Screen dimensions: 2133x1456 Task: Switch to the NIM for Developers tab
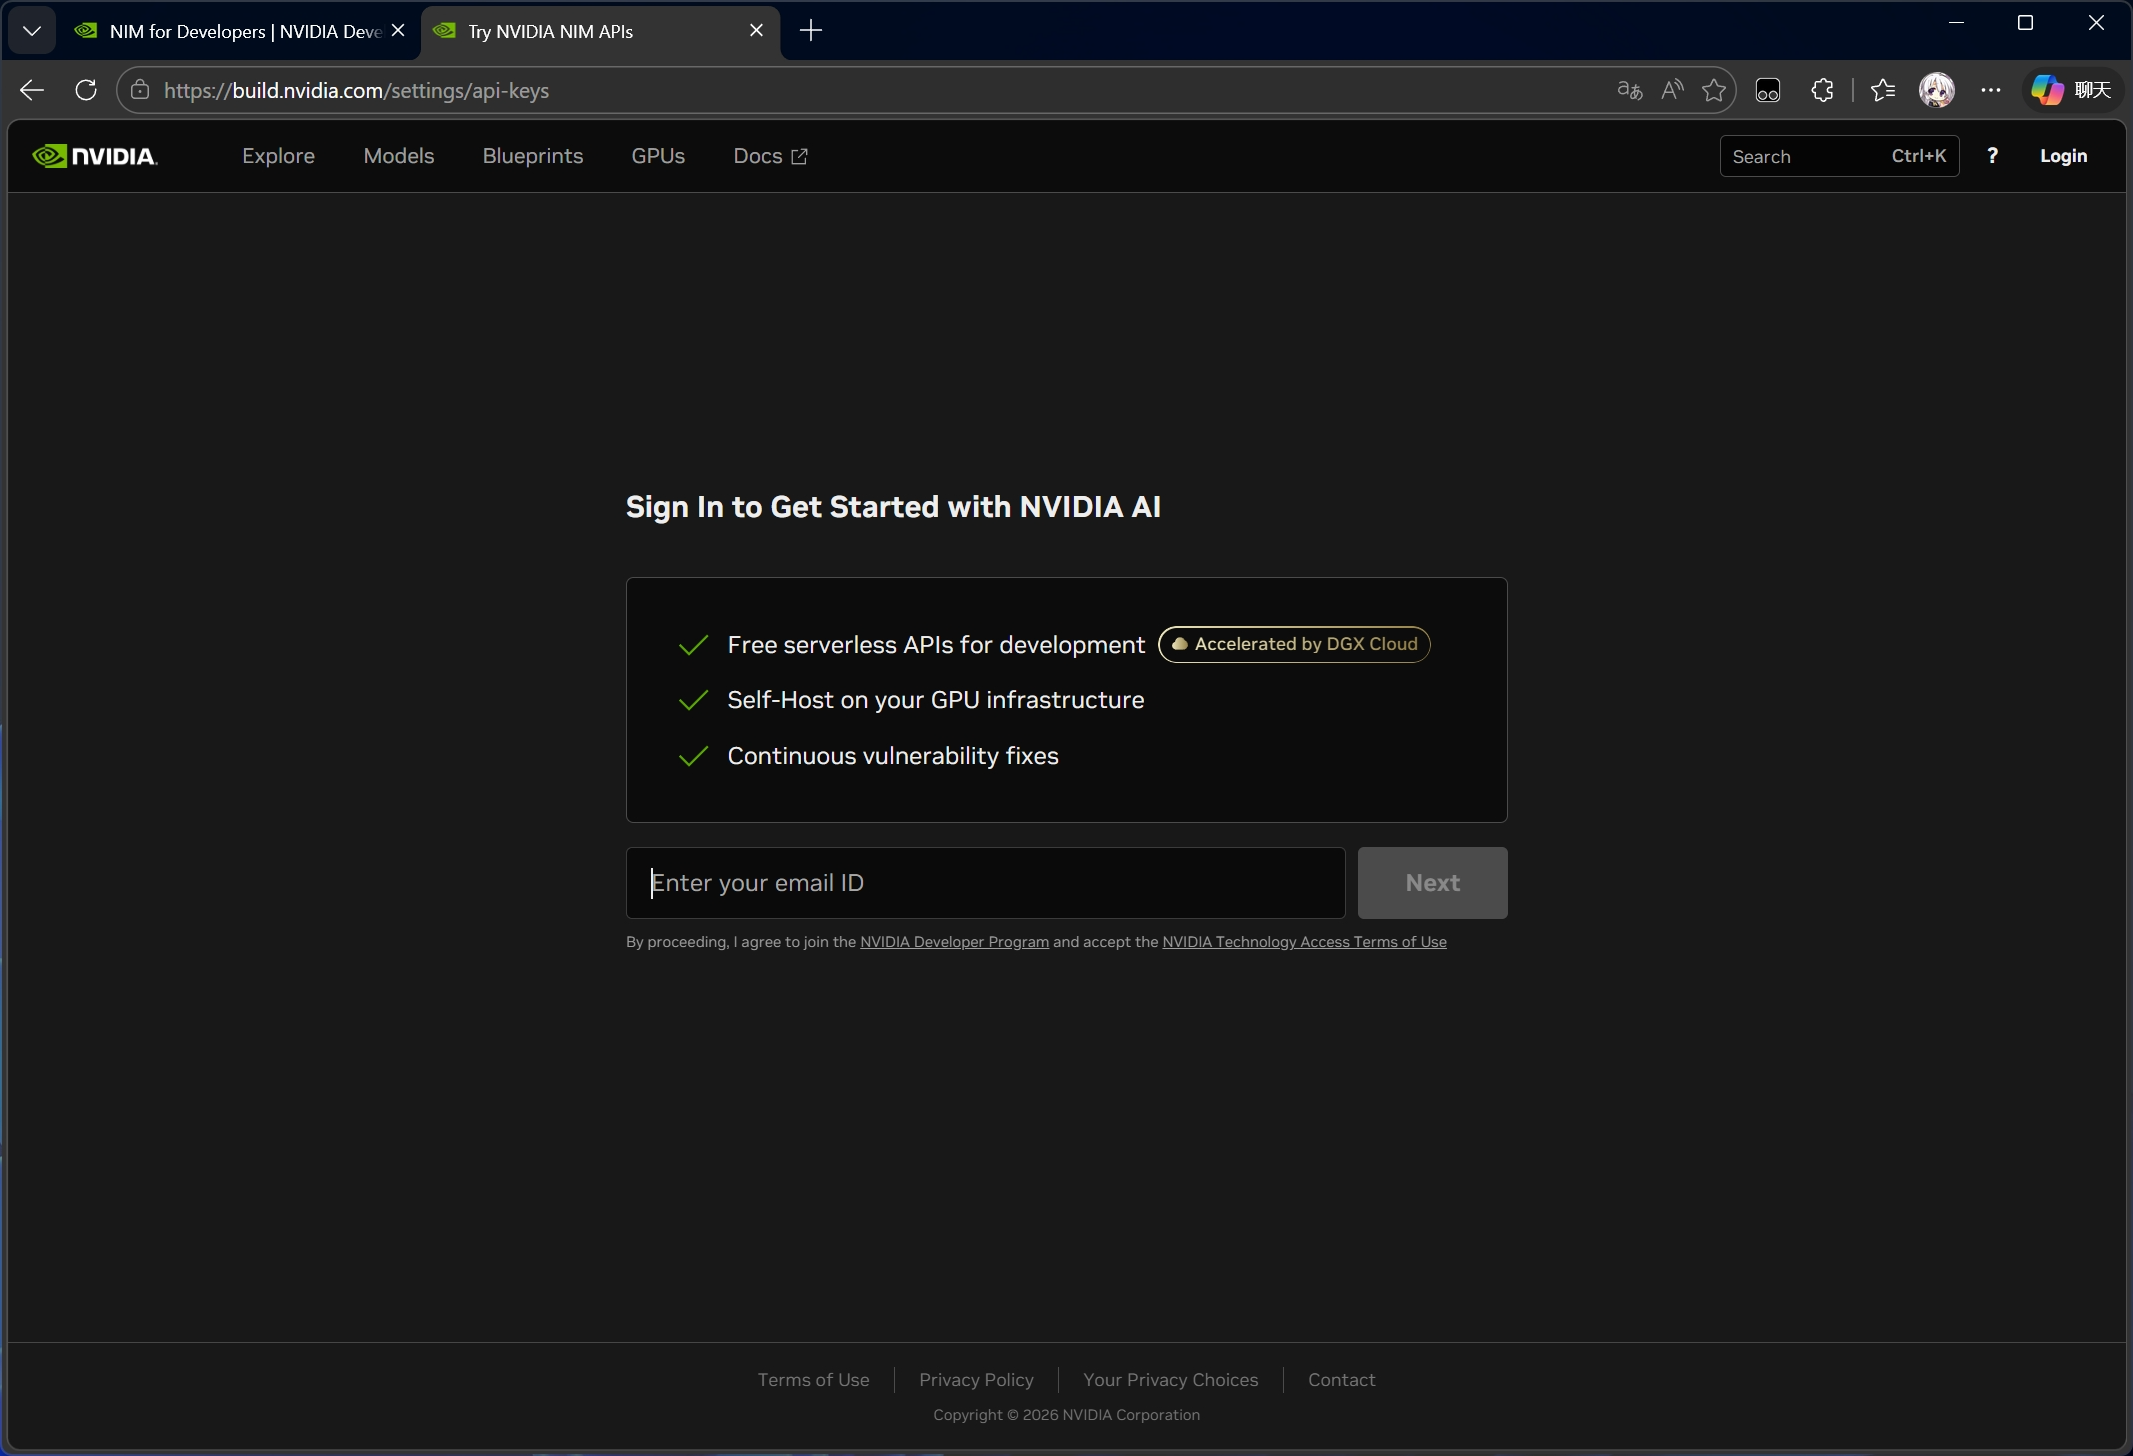230,30
